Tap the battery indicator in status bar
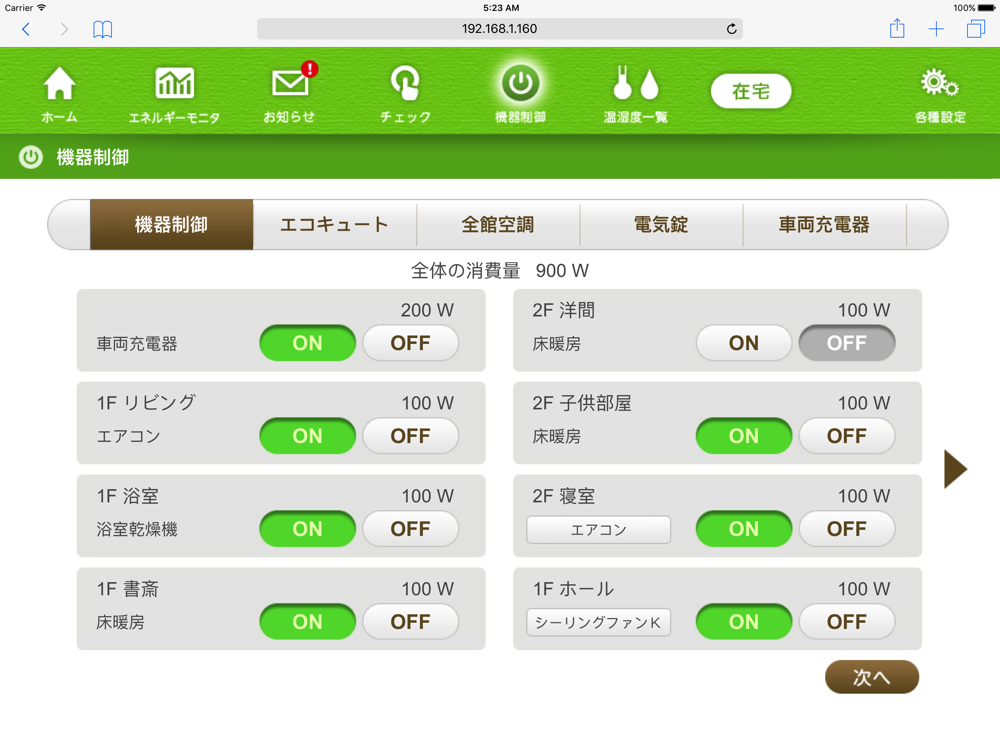 (x=986, y=8)
